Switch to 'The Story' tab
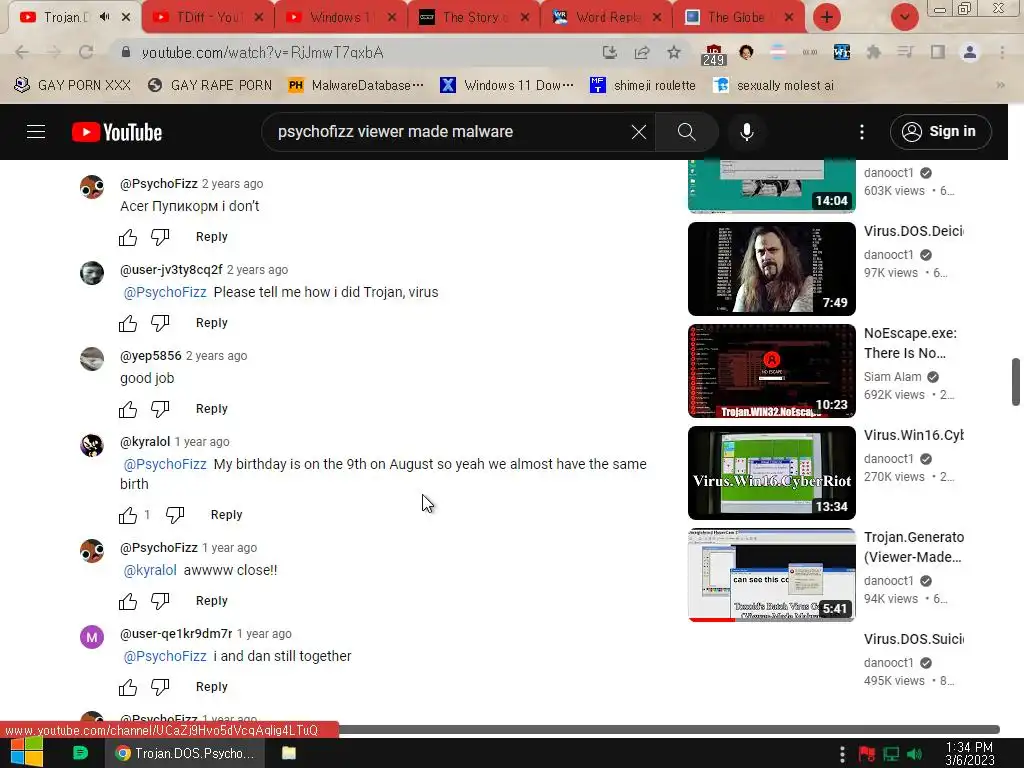The height and width of the screenshot is (768, 1024). tap(474, 18)
